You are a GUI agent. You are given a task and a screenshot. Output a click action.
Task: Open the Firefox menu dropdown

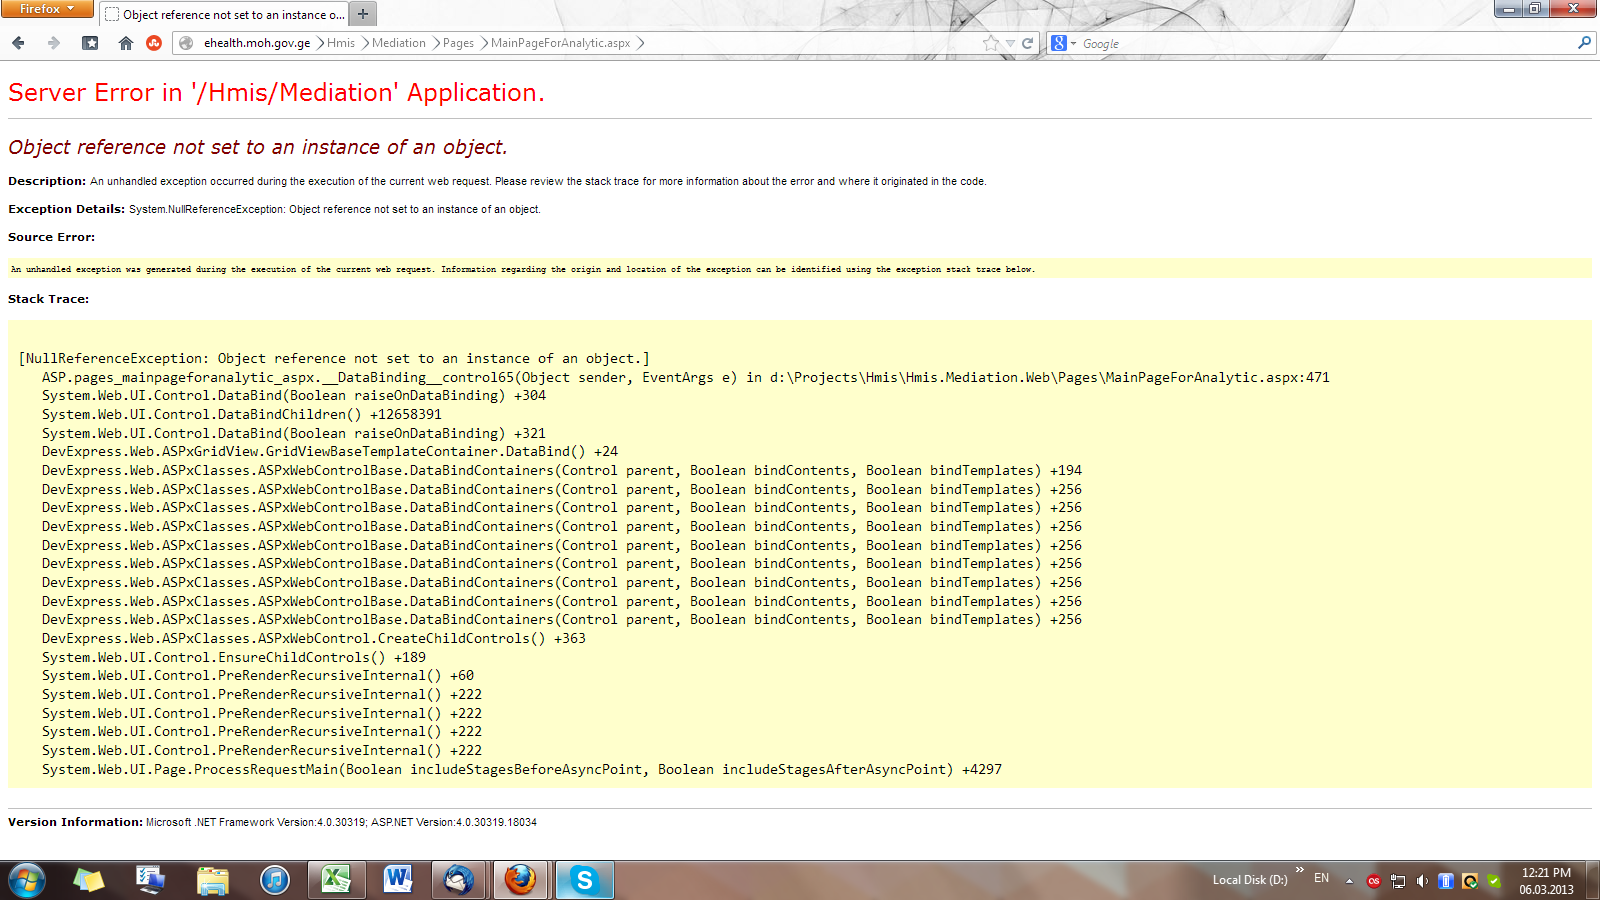click(46, 9)
